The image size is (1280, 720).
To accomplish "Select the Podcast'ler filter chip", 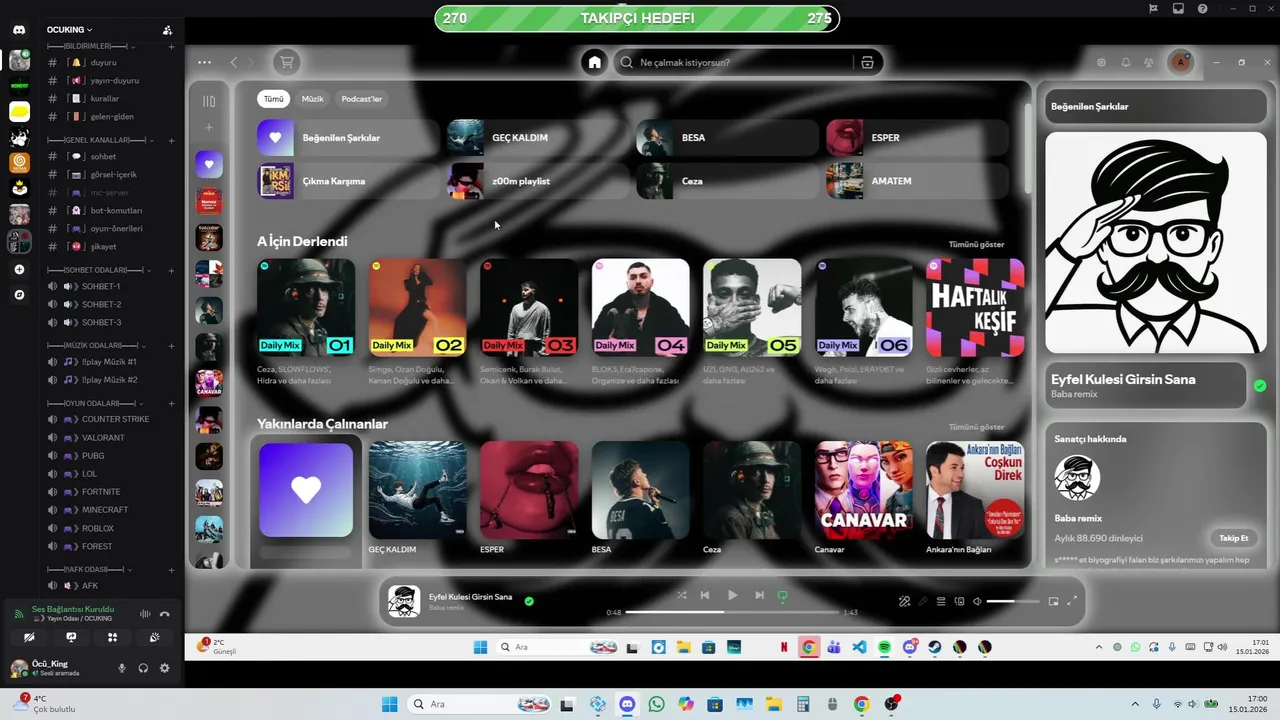I will 362,99.
